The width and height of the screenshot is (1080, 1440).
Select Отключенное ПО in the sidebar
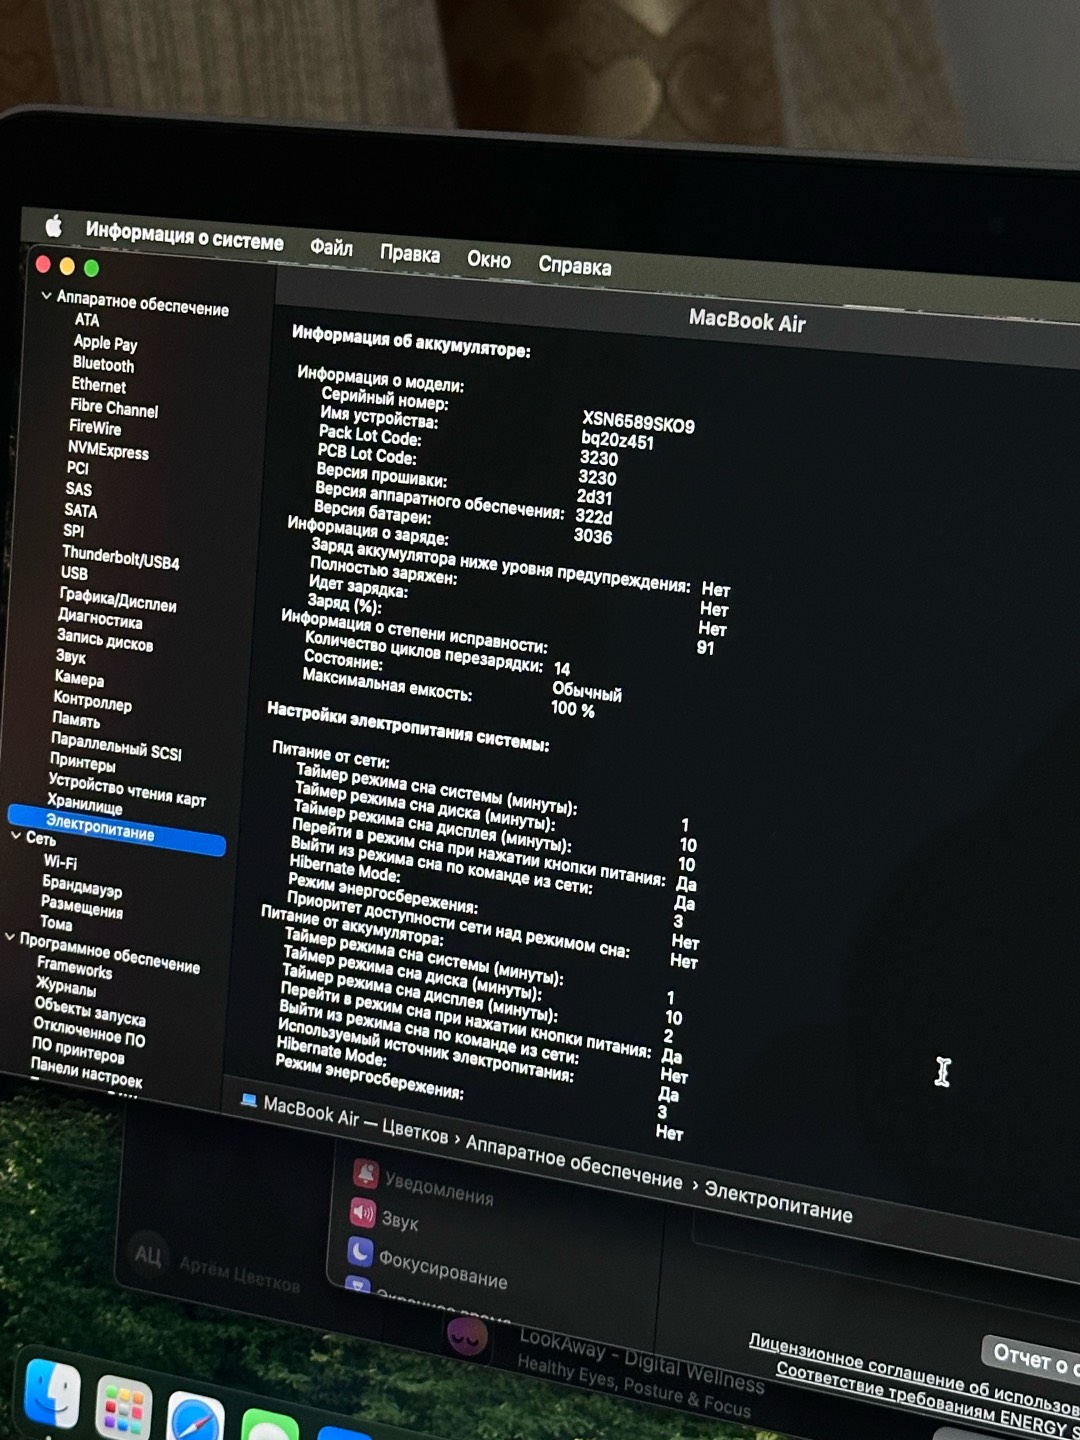(x=89, y=1032)
